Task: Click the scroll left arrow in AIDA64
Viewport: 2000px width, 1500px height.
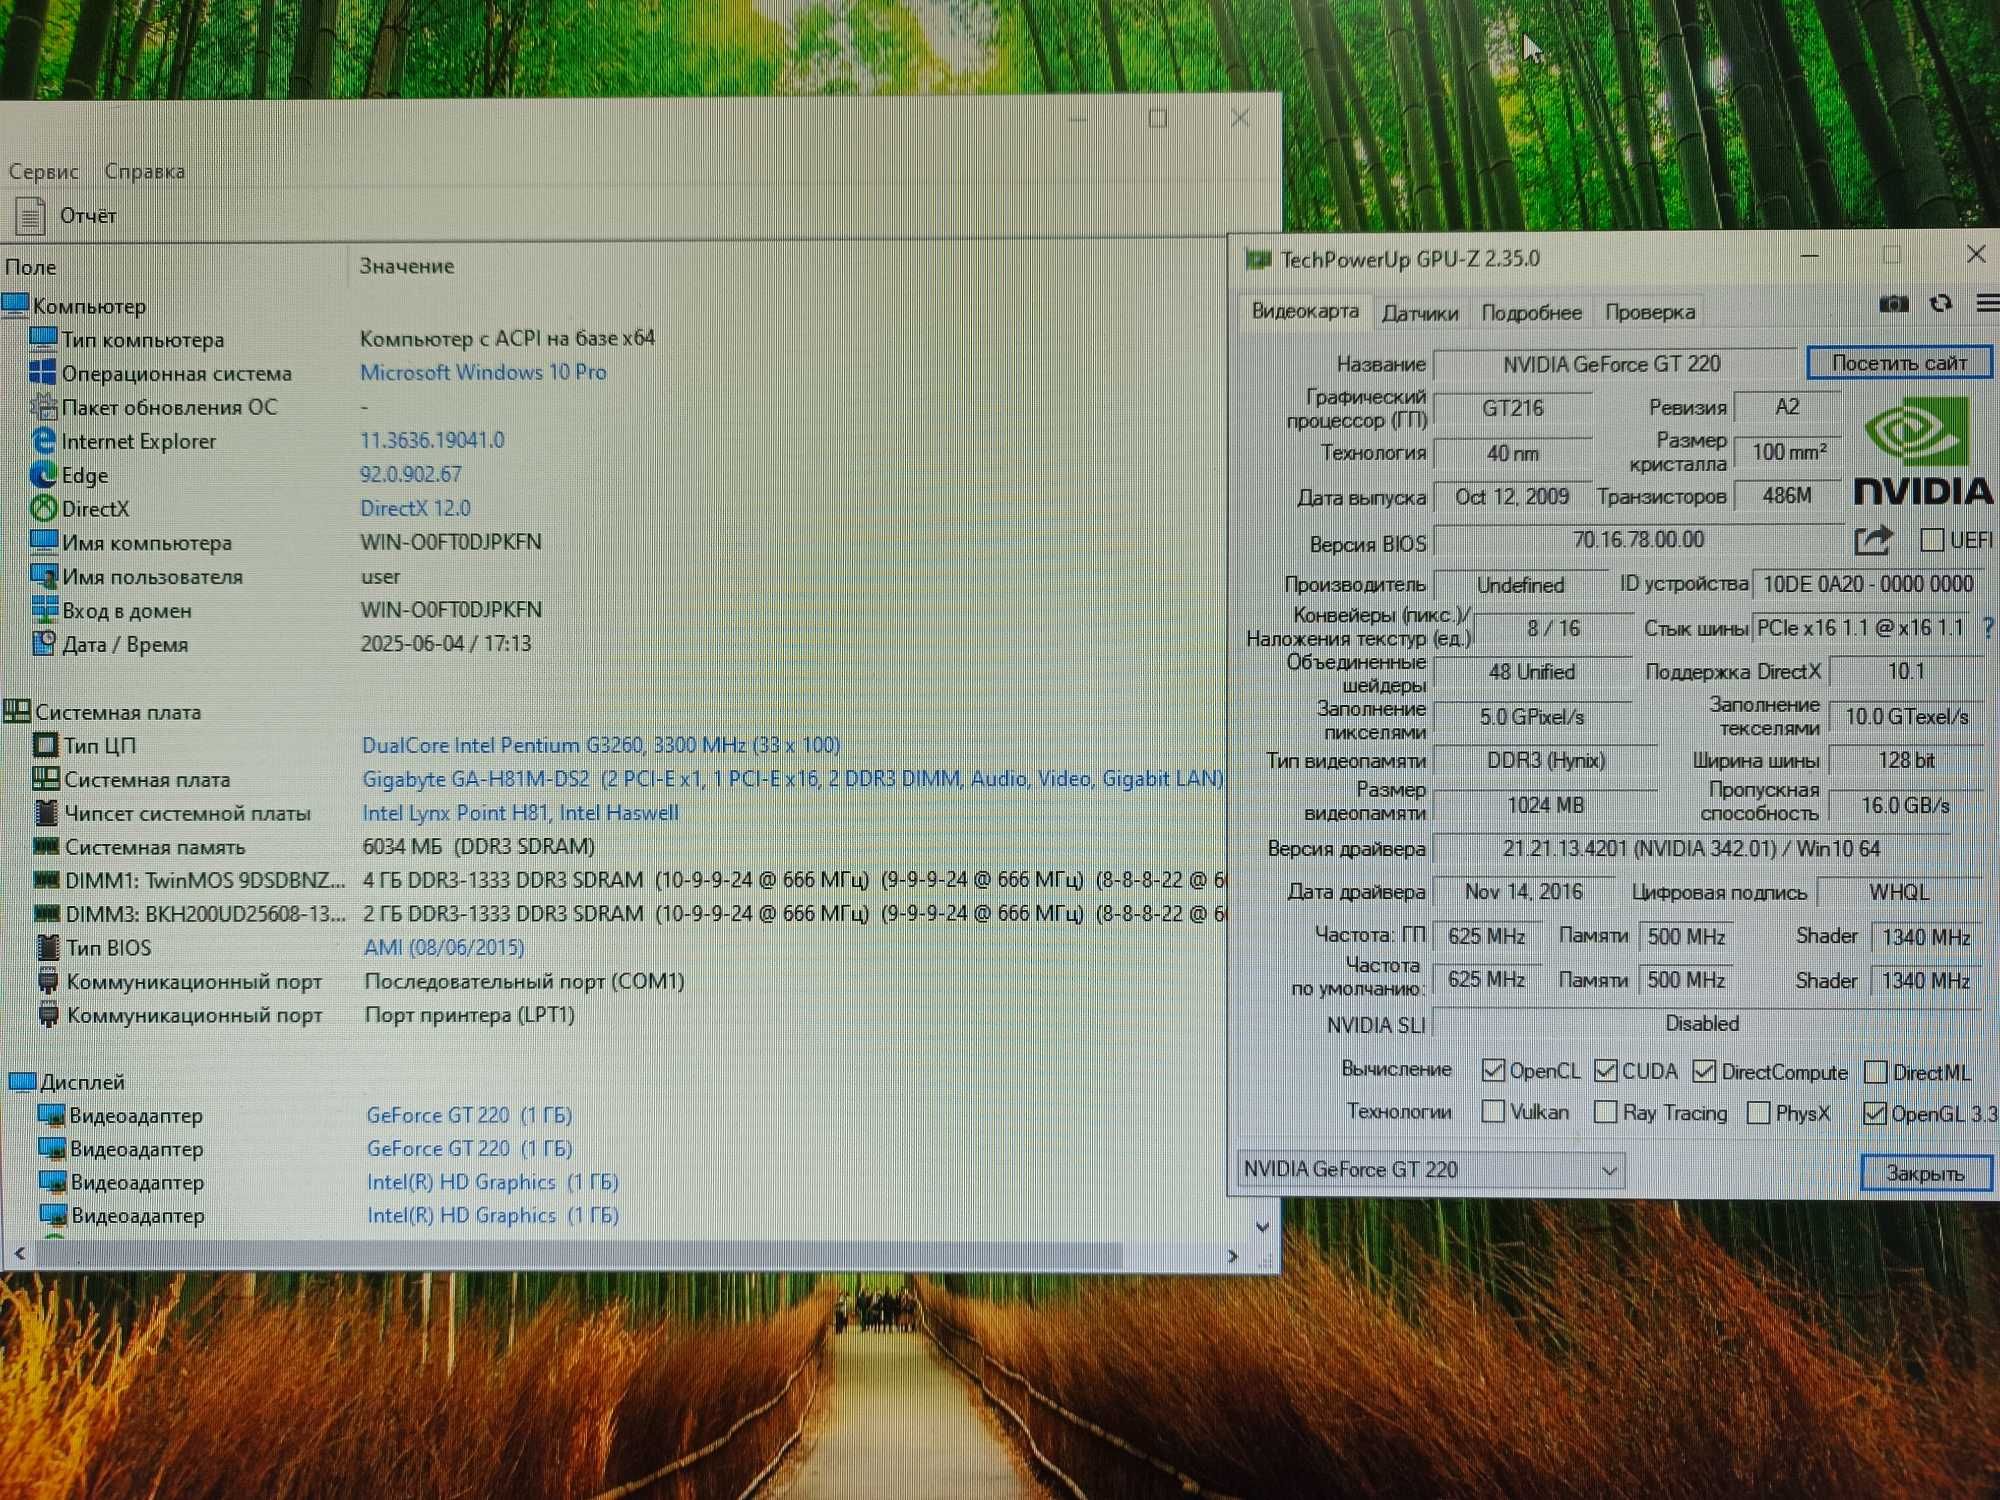Action: [x=19, y=1253]
